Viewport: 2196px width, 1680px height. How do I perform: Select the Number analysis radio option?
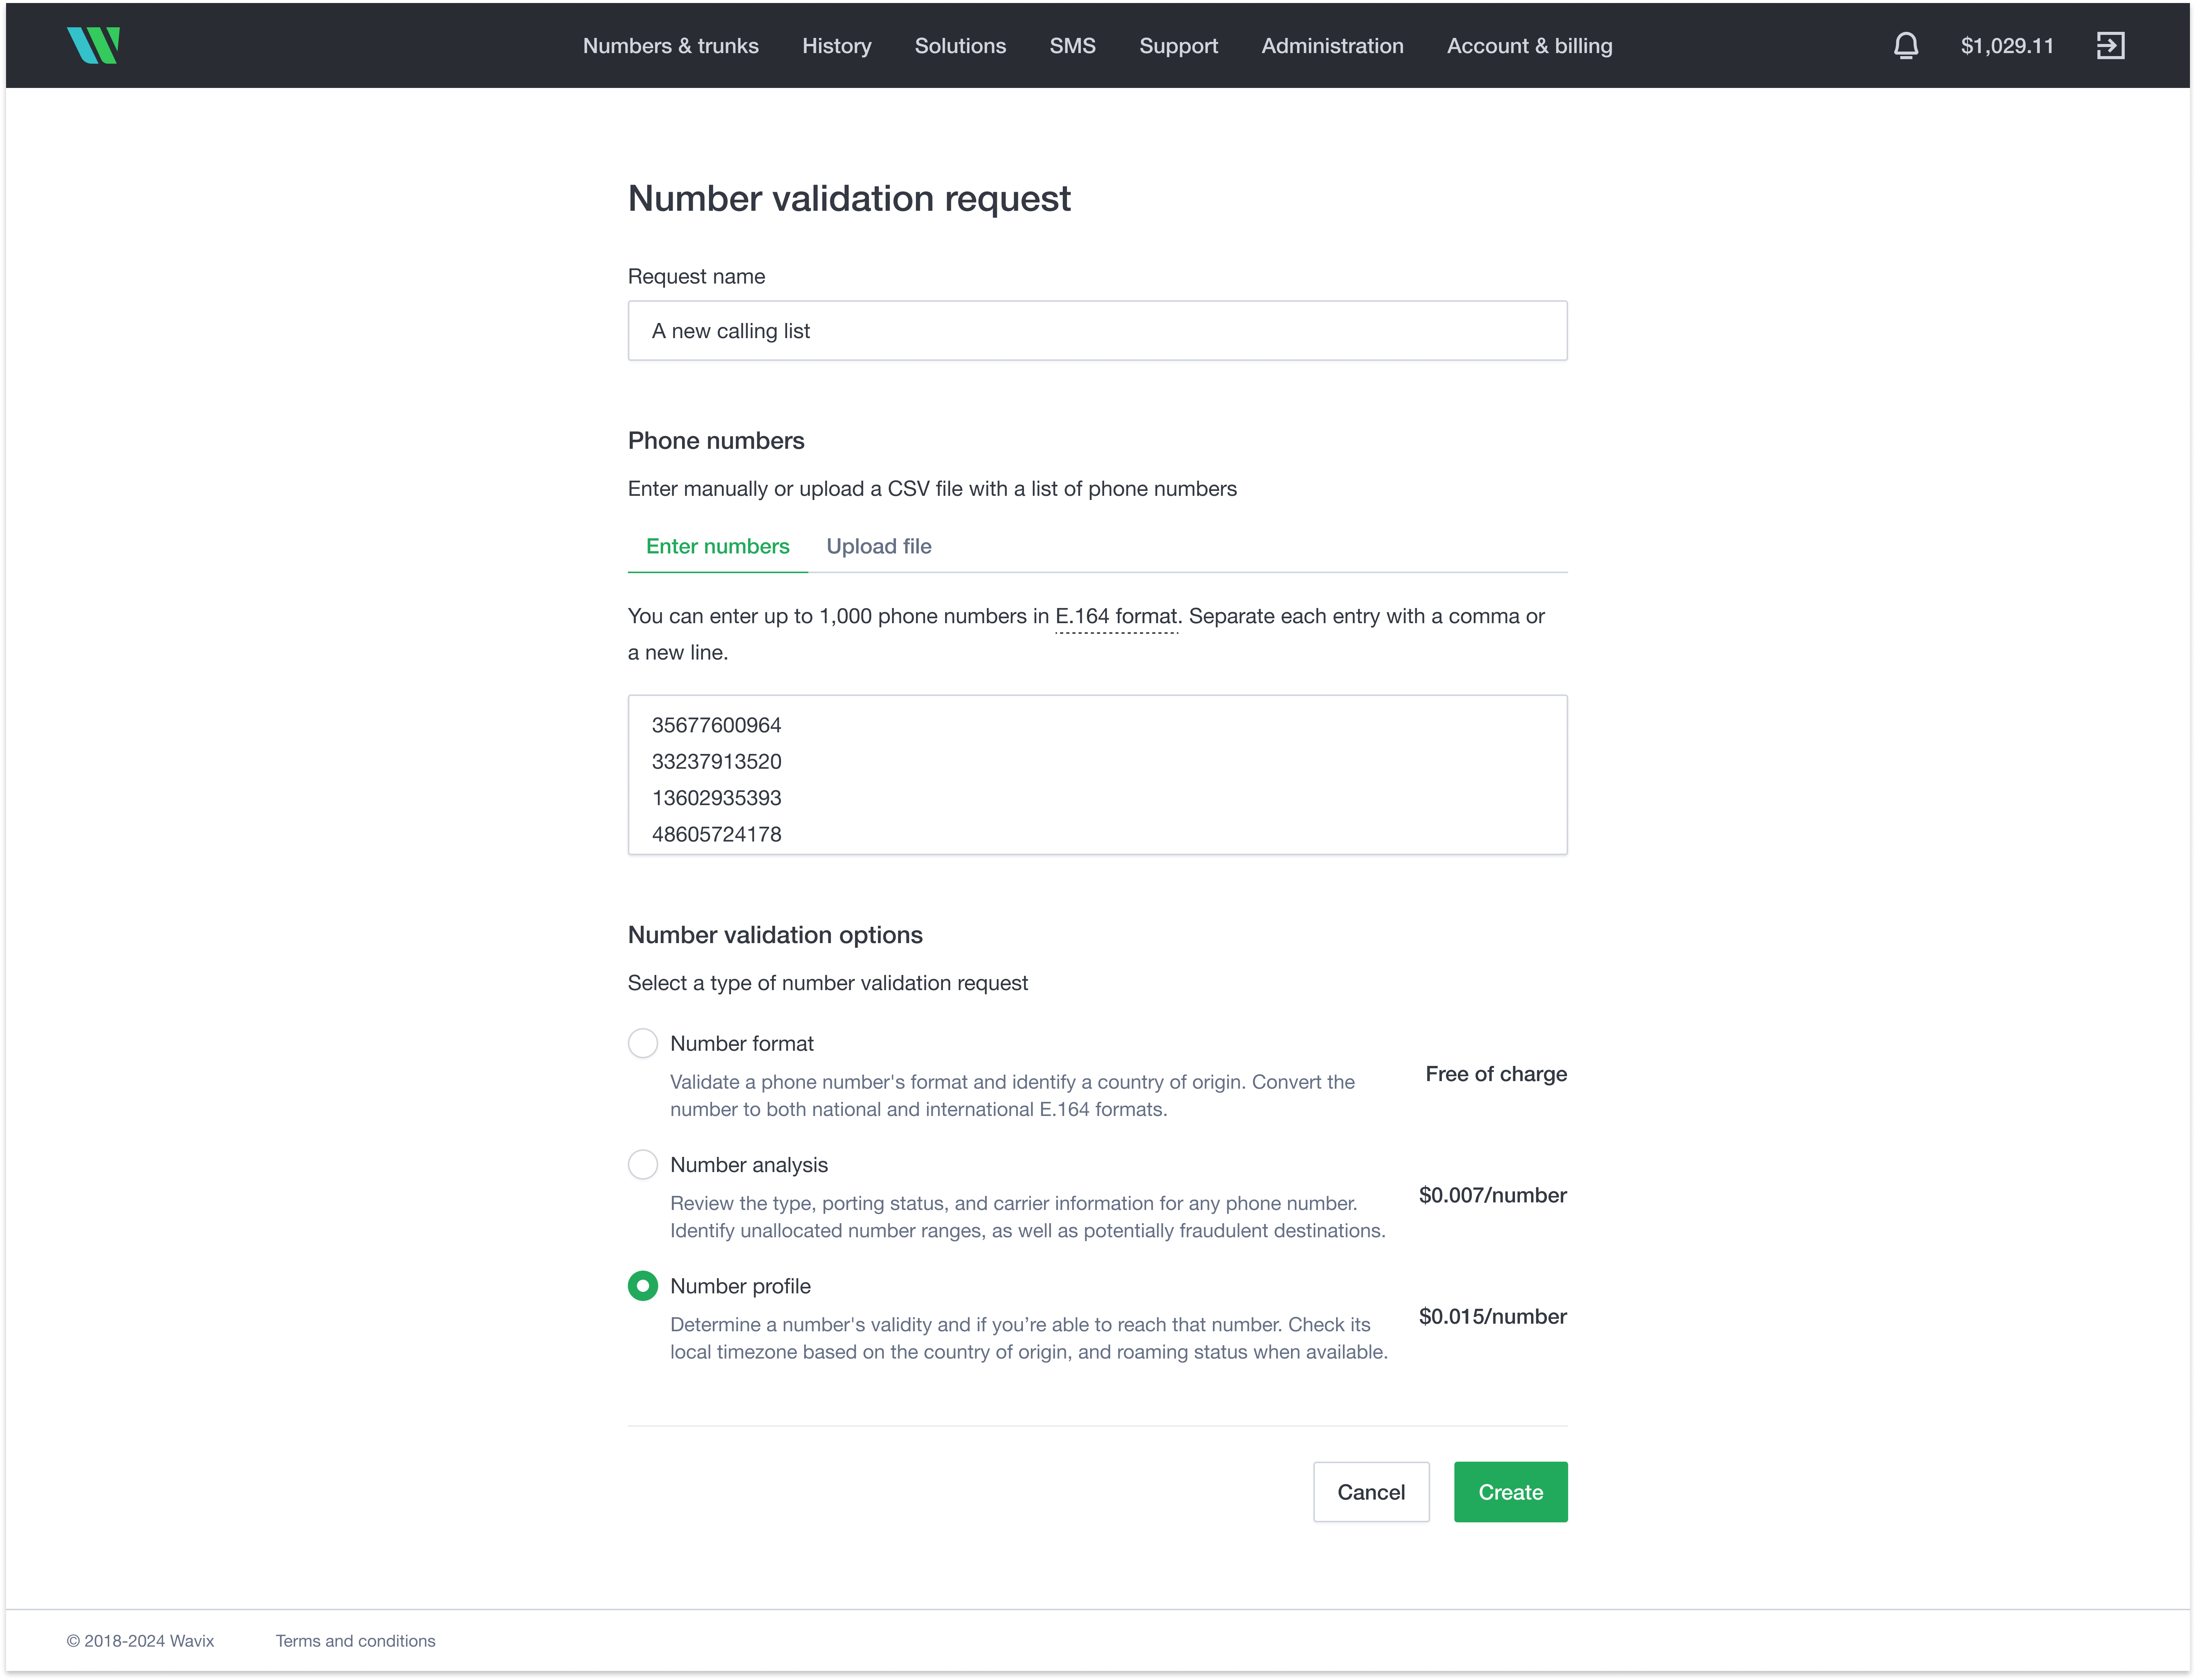[x=643, y=1164]
